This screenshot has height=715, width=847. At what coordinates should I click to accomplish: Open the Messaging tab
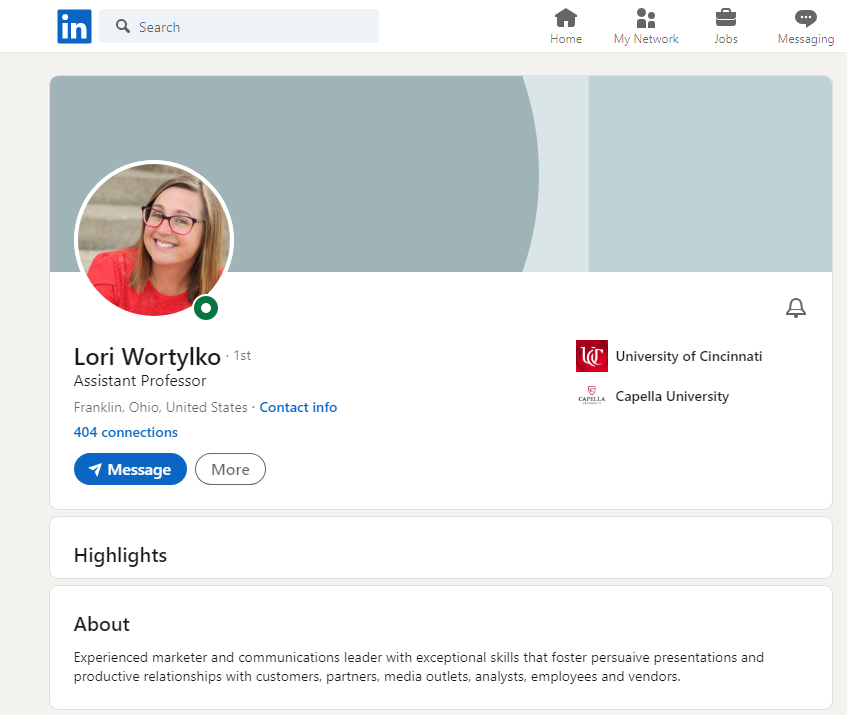click(x=806, y=26)
